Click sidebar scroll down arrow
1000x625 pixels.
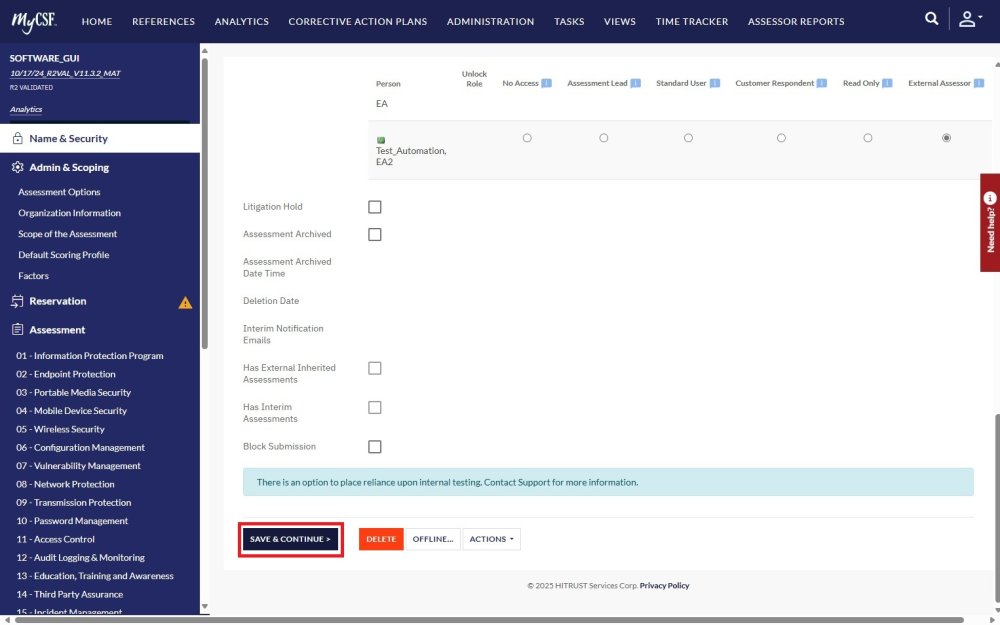pos(204,607)
